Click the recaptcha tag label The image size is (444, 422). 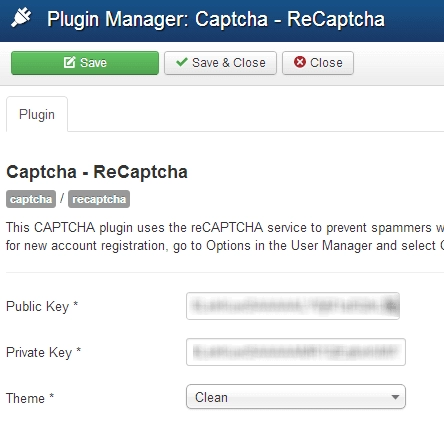99,199
